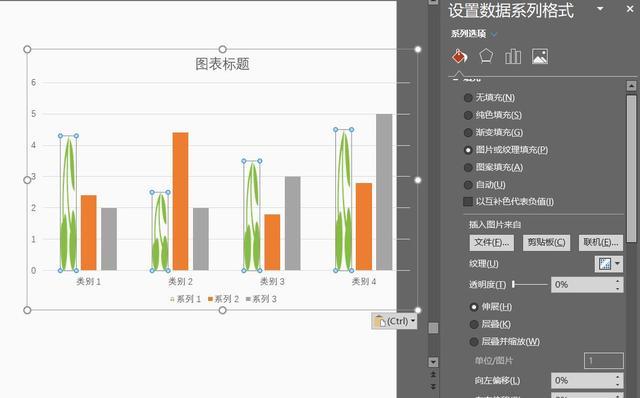Click the 文件(F)... button

pyautogui.click(x=491, y=242)
